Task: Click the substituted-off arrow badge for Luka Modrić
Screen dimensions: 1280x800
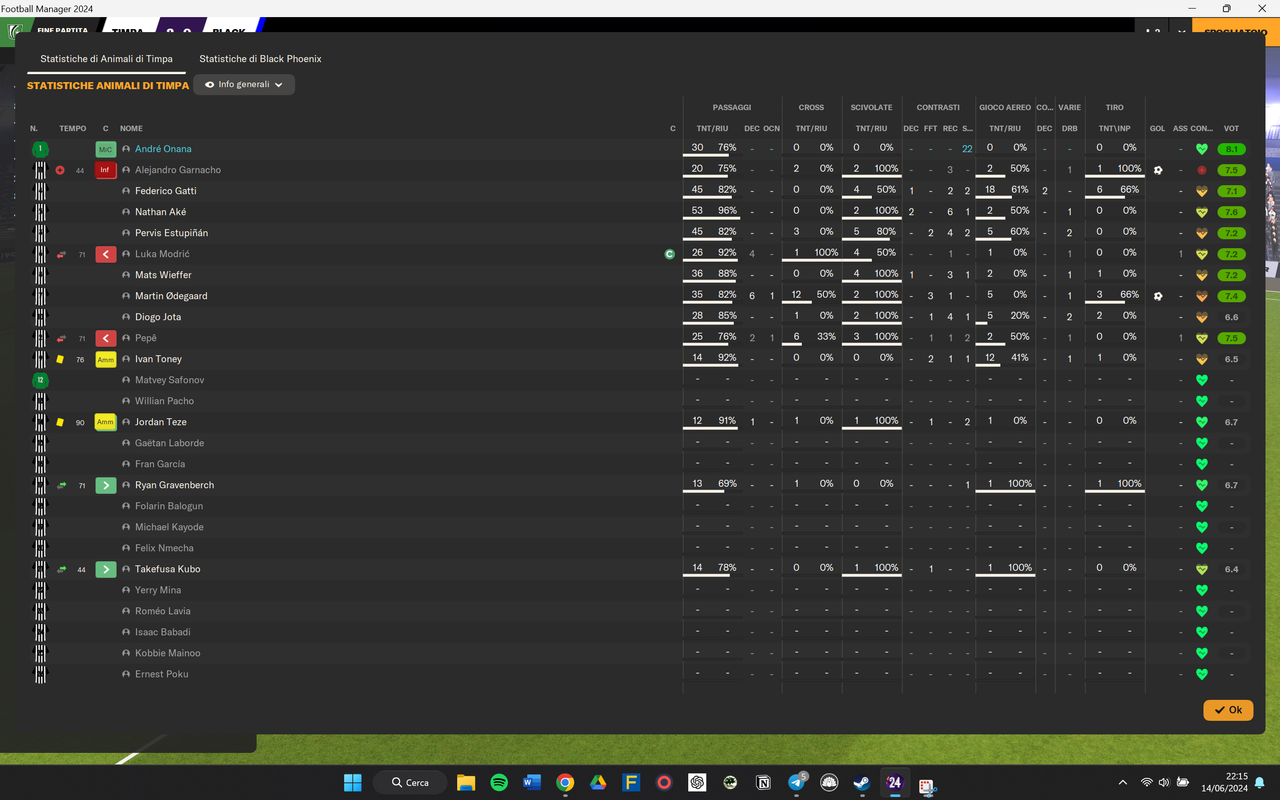Action: [x=105, y=254]
